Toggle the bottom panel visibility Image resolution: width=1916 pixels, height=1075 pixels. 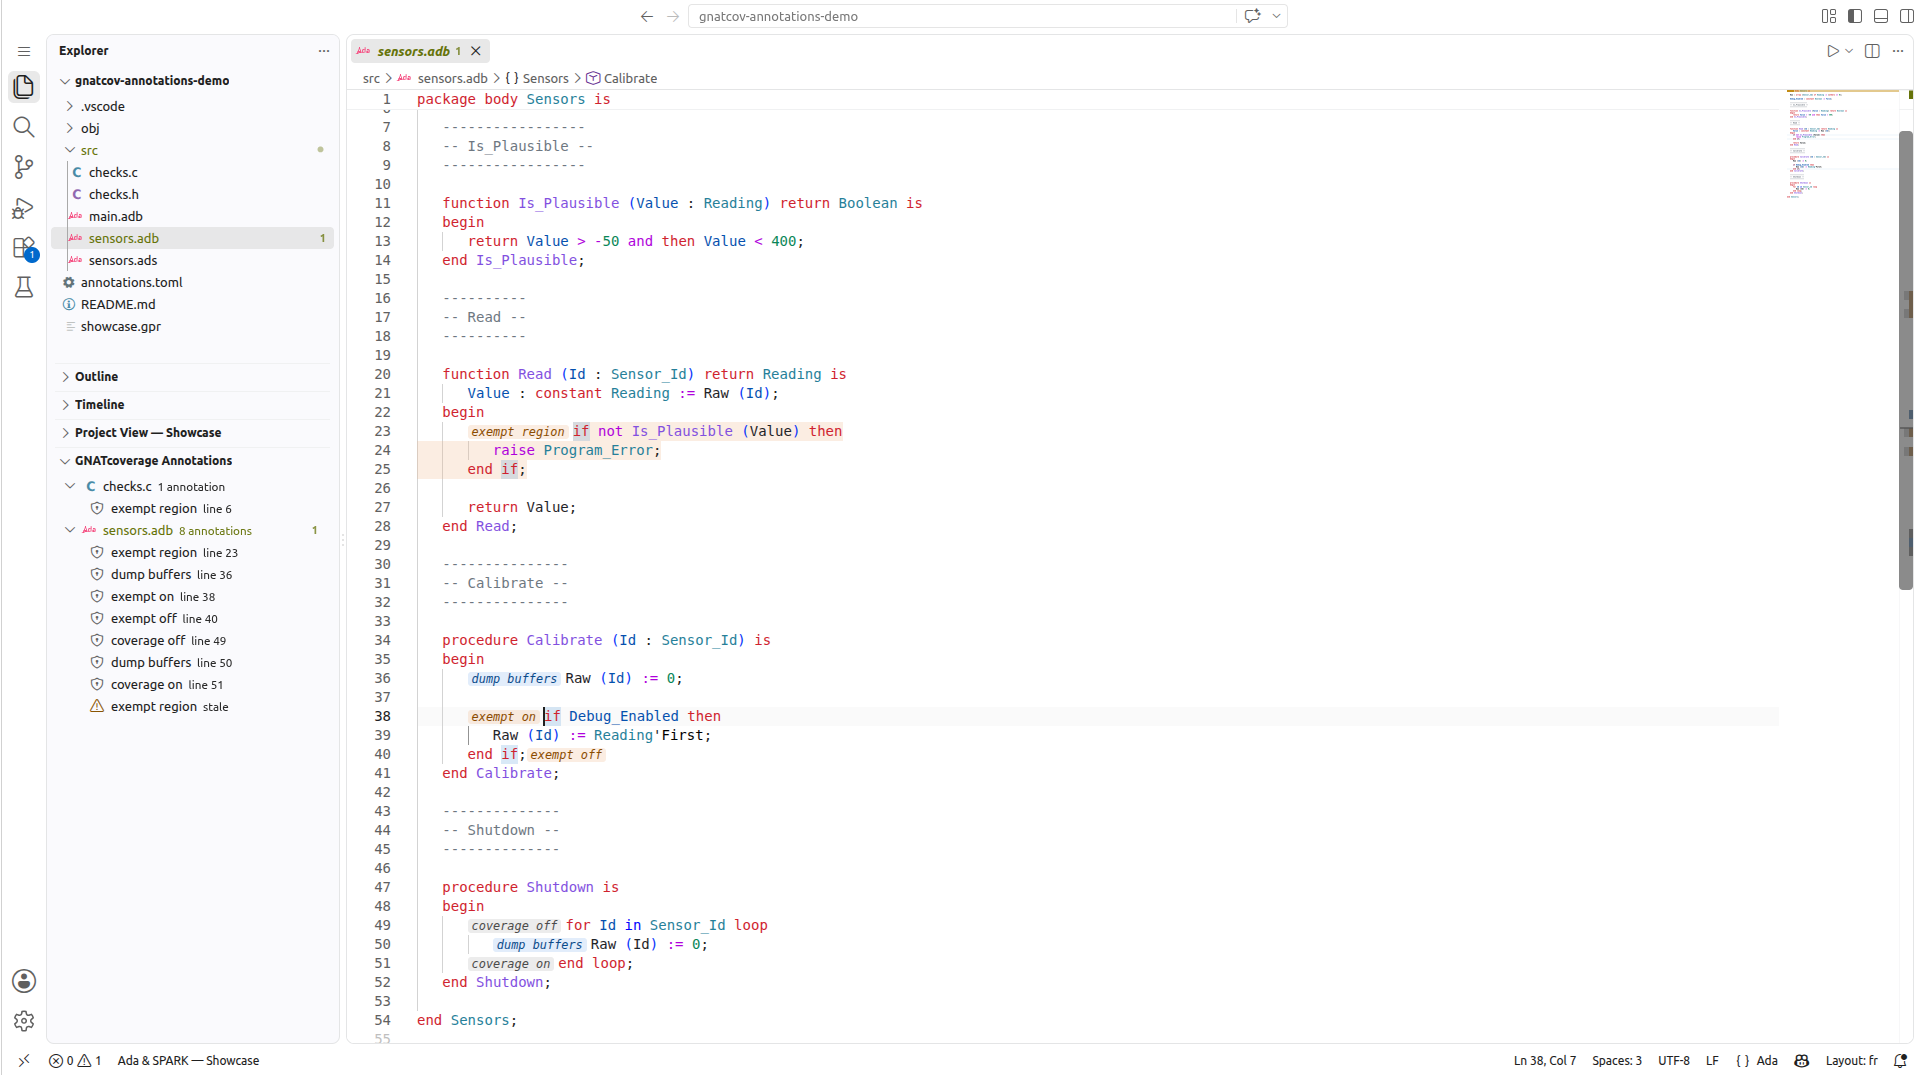(1881, 16)
